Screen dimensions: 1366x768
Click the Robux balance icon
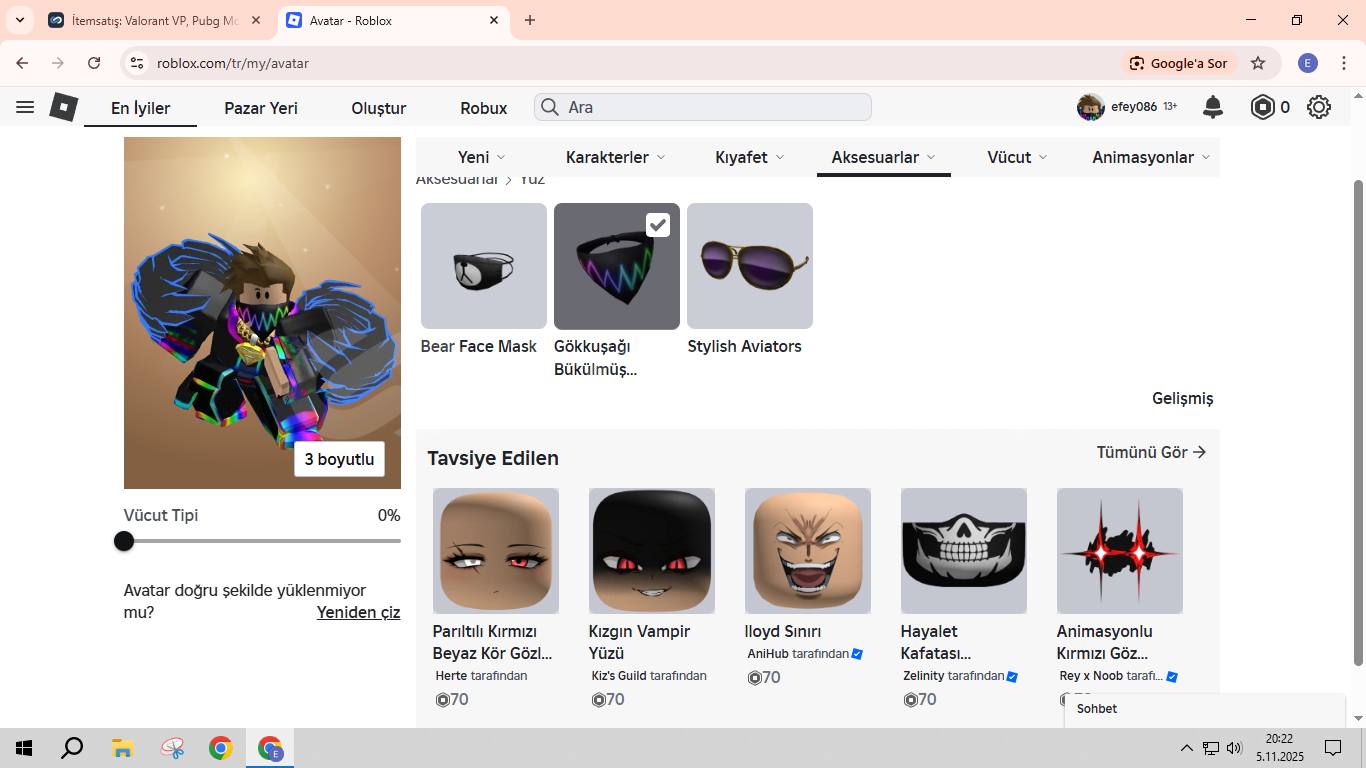click(x=1263, y=107)
